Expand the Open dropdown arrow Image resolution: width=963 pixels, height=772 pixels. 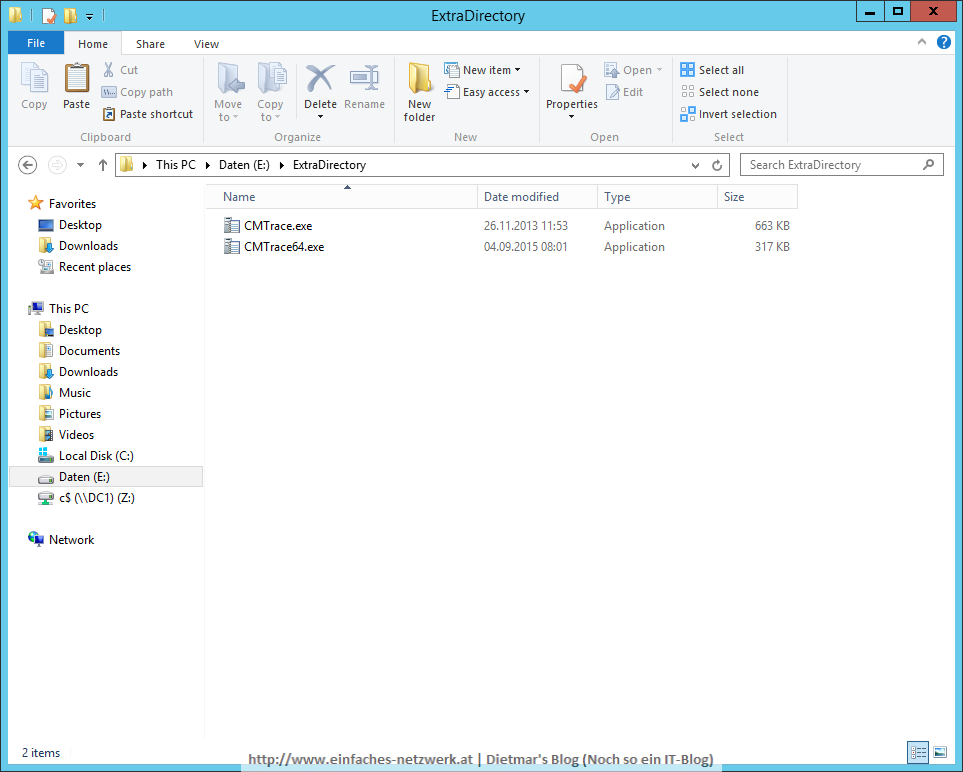pyautogui.click(x=660, y=70)
